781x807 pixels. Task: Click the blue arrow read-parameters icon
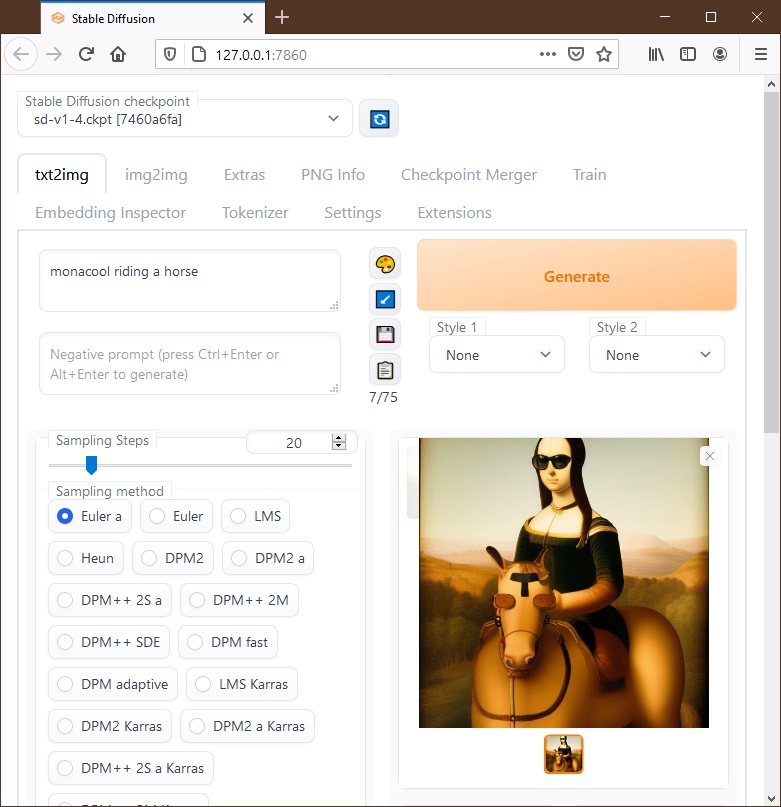click(x=385, y=299)
